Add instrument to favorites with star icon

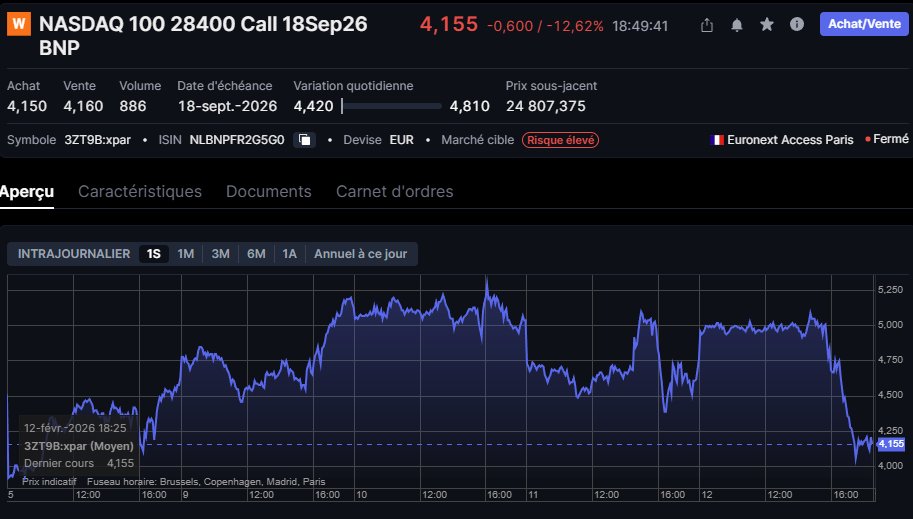click(767, 24)
